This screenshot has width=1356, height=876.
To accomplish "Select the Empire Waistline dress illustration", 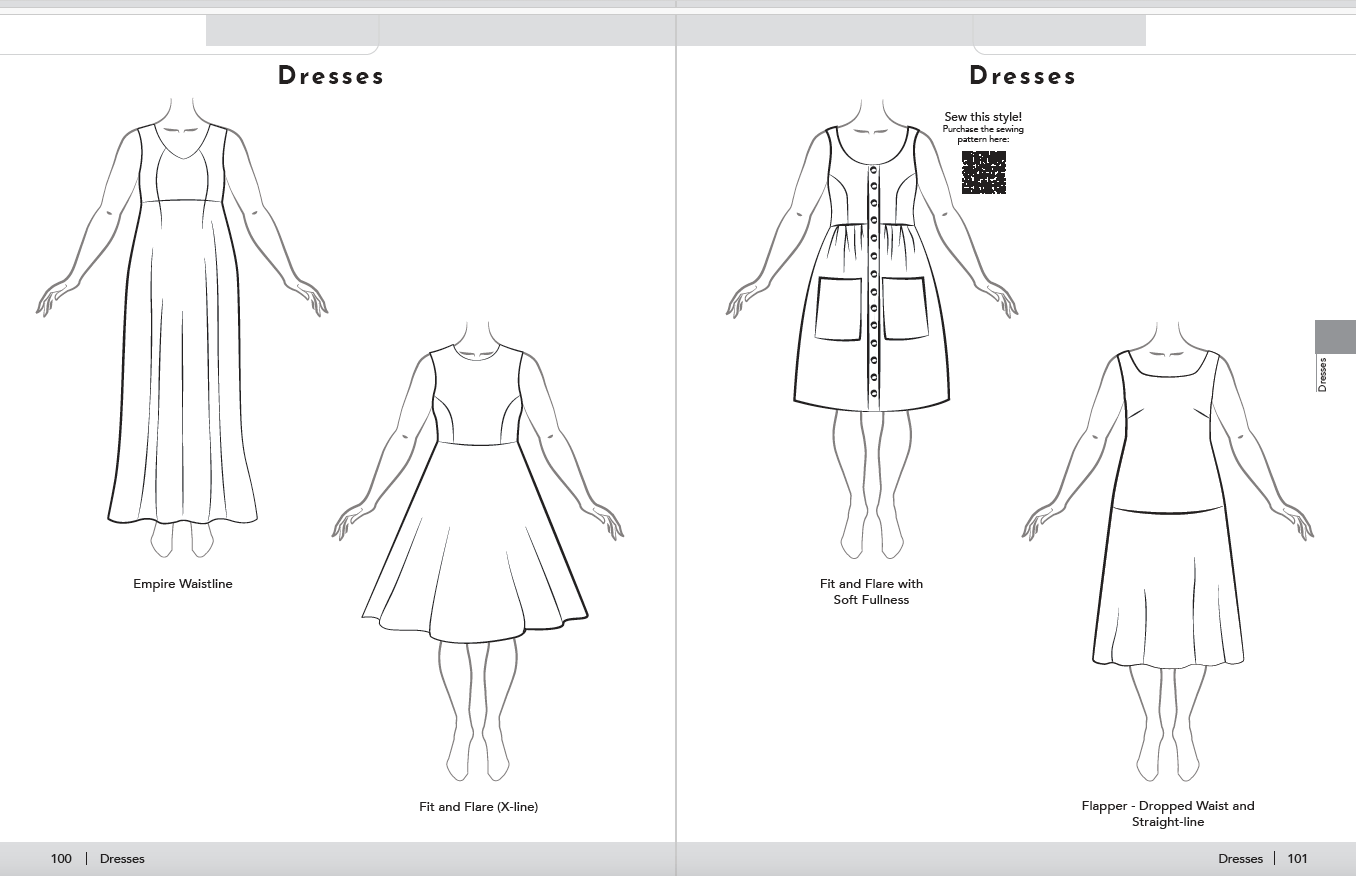I will coord(182,327).
